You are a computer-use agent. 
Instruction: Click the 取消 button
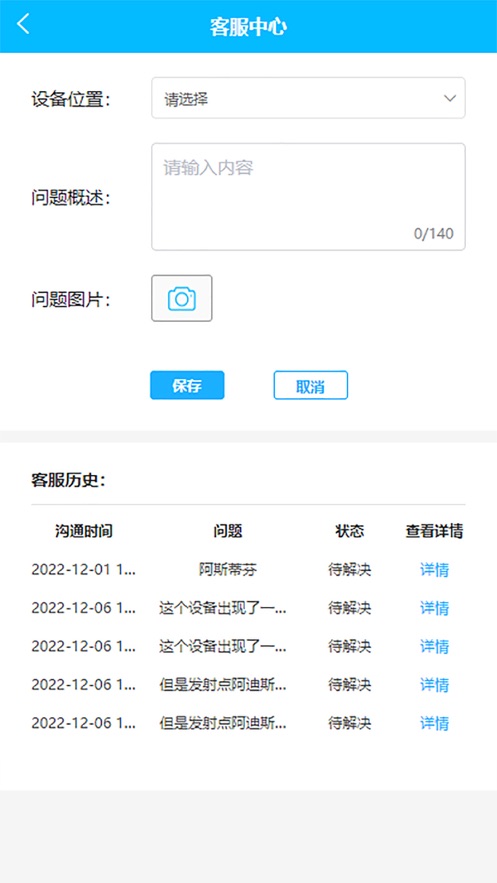311,385
